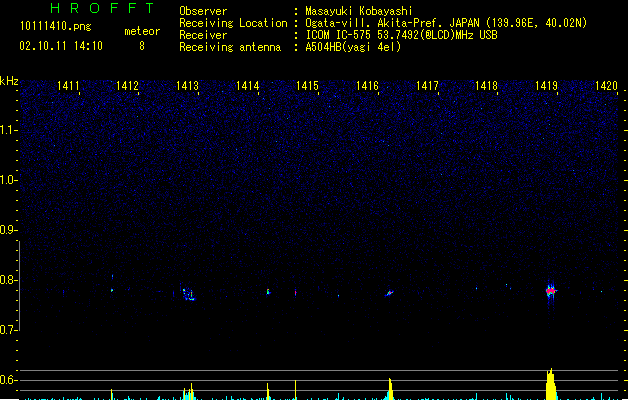Click the 1.1 kHz frequency label
This screenshot has height=400, width=629.
point(8,130)
